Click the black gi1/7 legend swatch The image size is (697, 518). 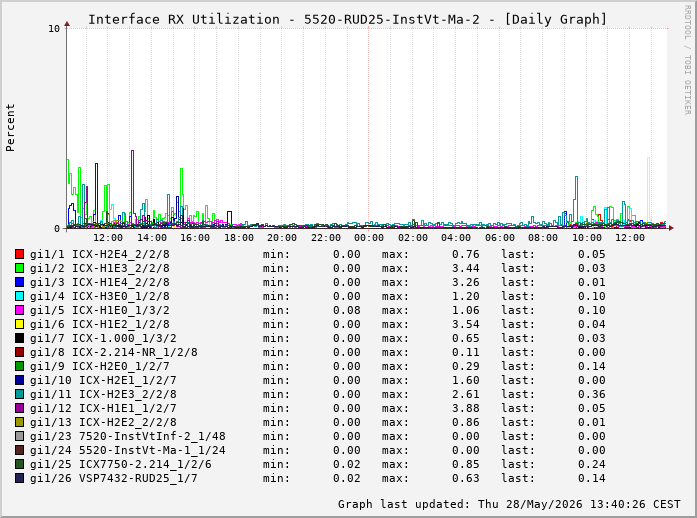click(19, 338)
